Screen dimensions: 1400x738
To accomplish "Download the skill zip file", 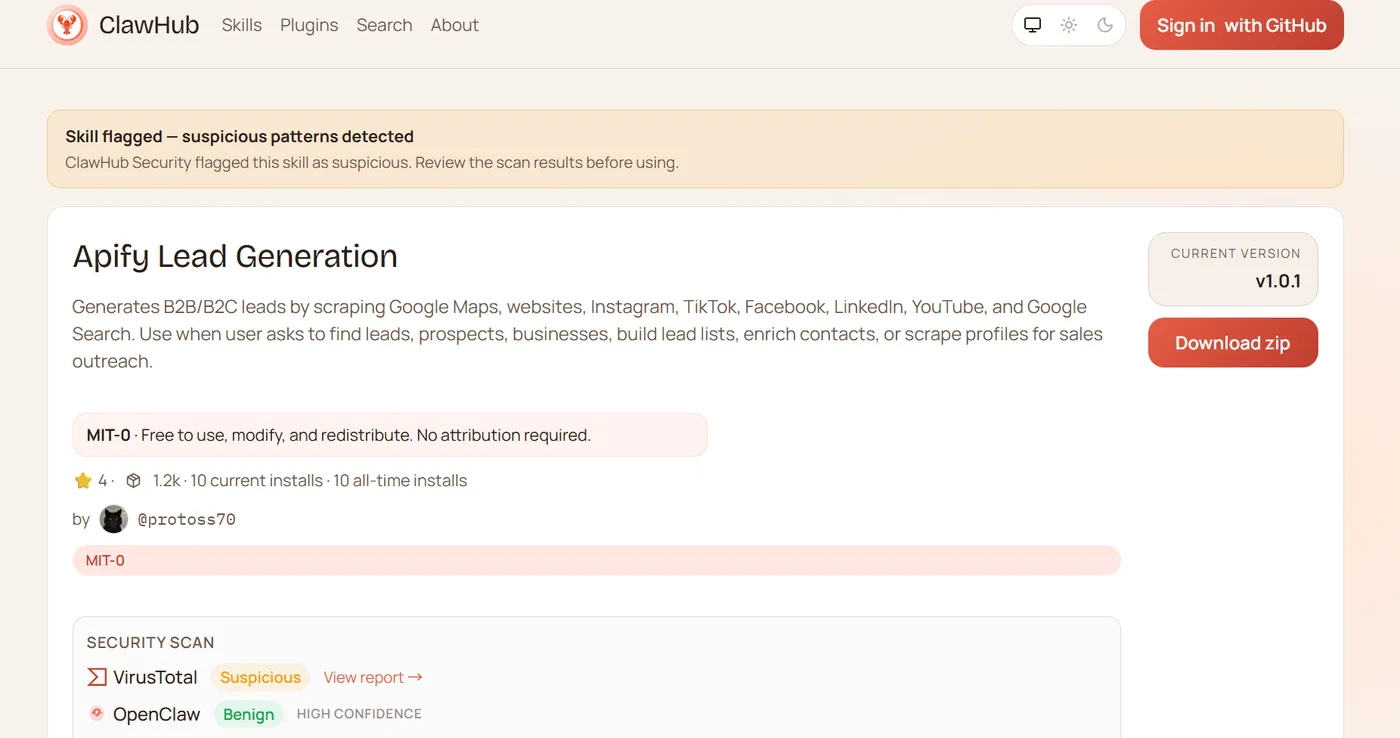I will pos(1232,343).
